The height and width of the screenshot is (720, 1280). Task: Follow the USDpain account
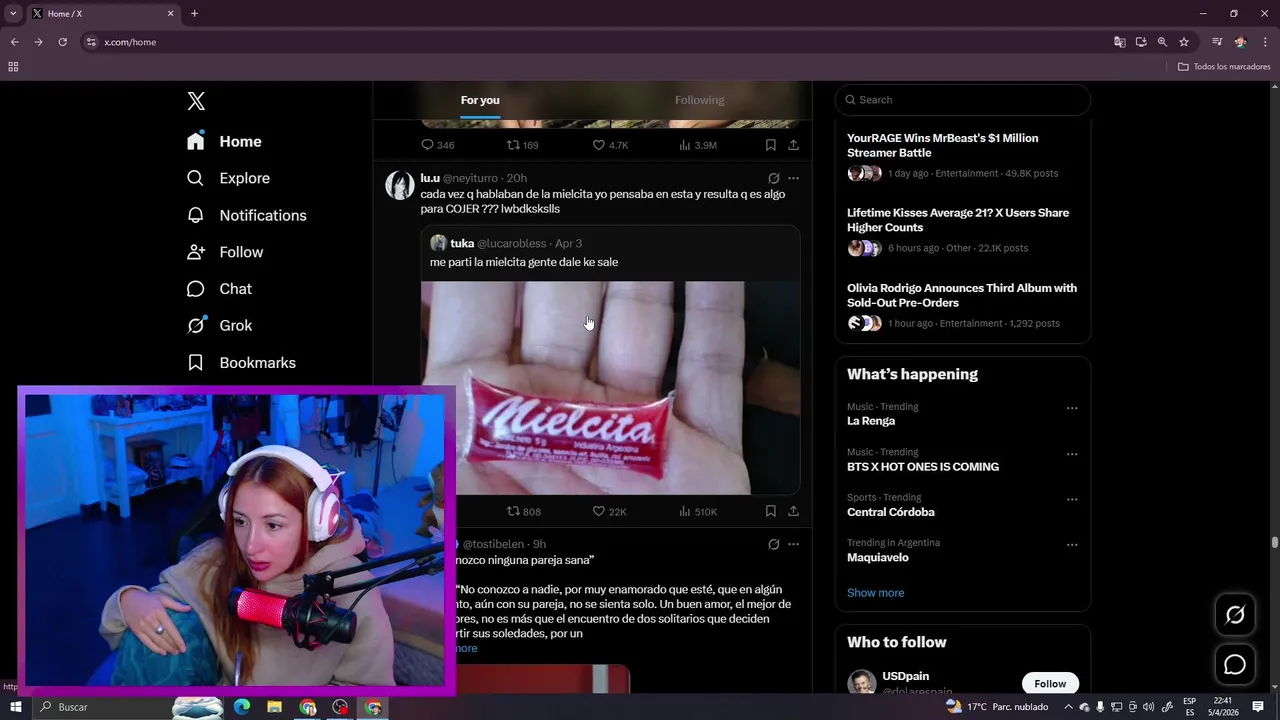(1050, 683)
